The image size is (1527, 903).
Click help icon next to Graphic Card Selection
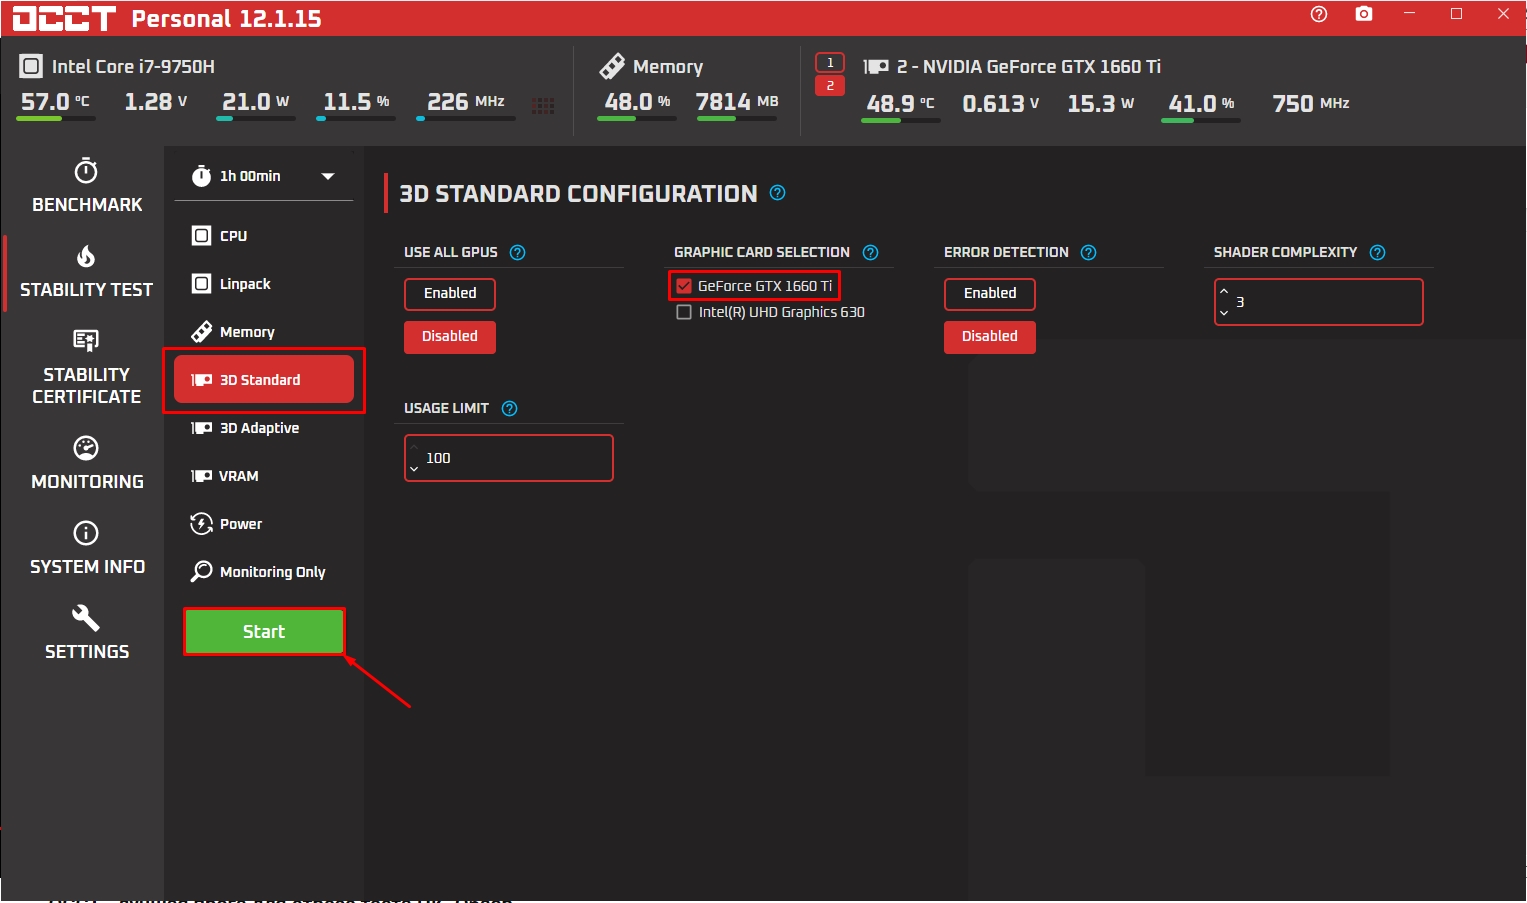pos(870,252)
